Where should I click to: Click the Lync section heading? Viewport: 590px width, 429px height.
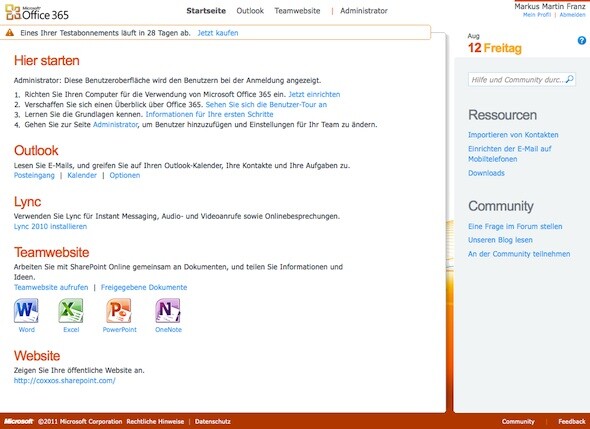coord(27,202)
